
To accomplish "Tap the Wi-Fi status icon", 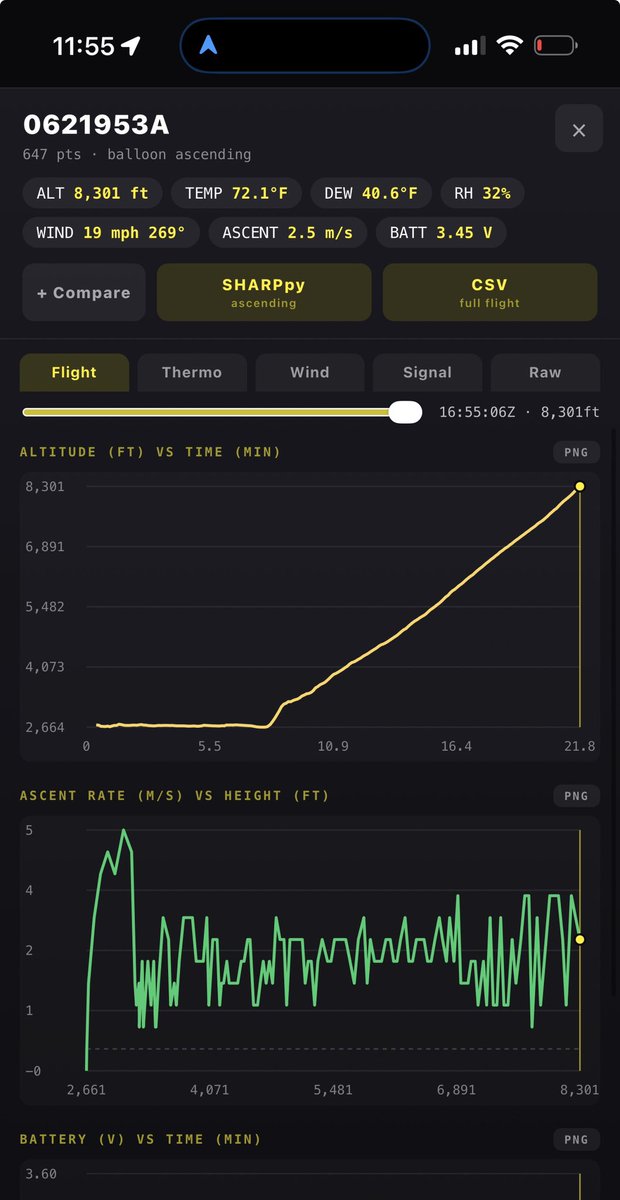I will 510,45.
